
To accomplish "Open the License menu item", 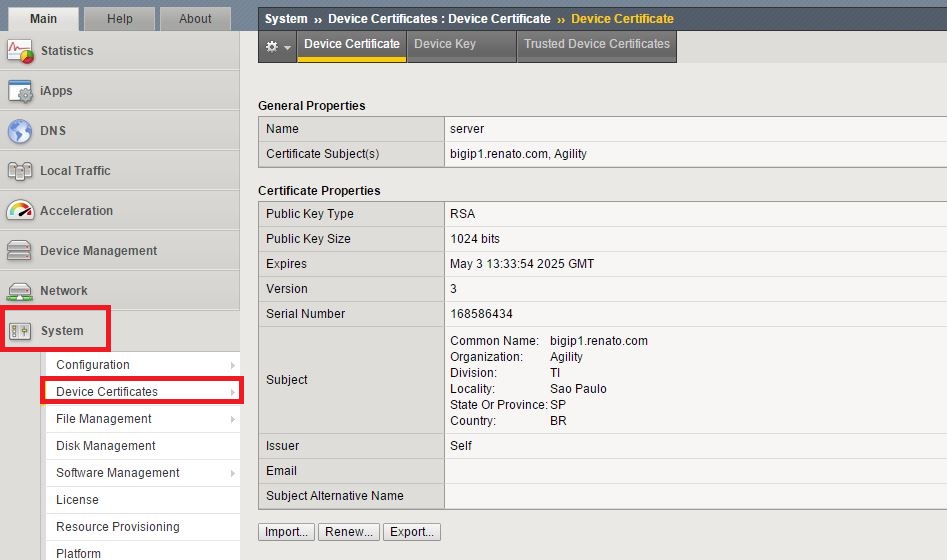I will tap(77, 500).
